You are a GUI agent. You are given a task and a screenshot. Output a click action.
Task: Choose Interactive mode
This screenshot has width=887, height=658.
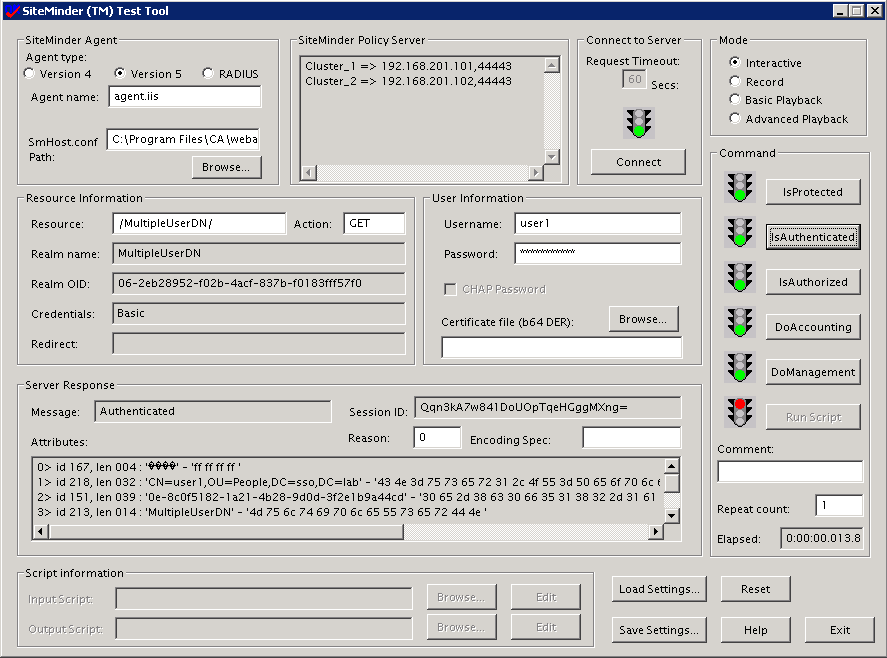pos(735,62)
